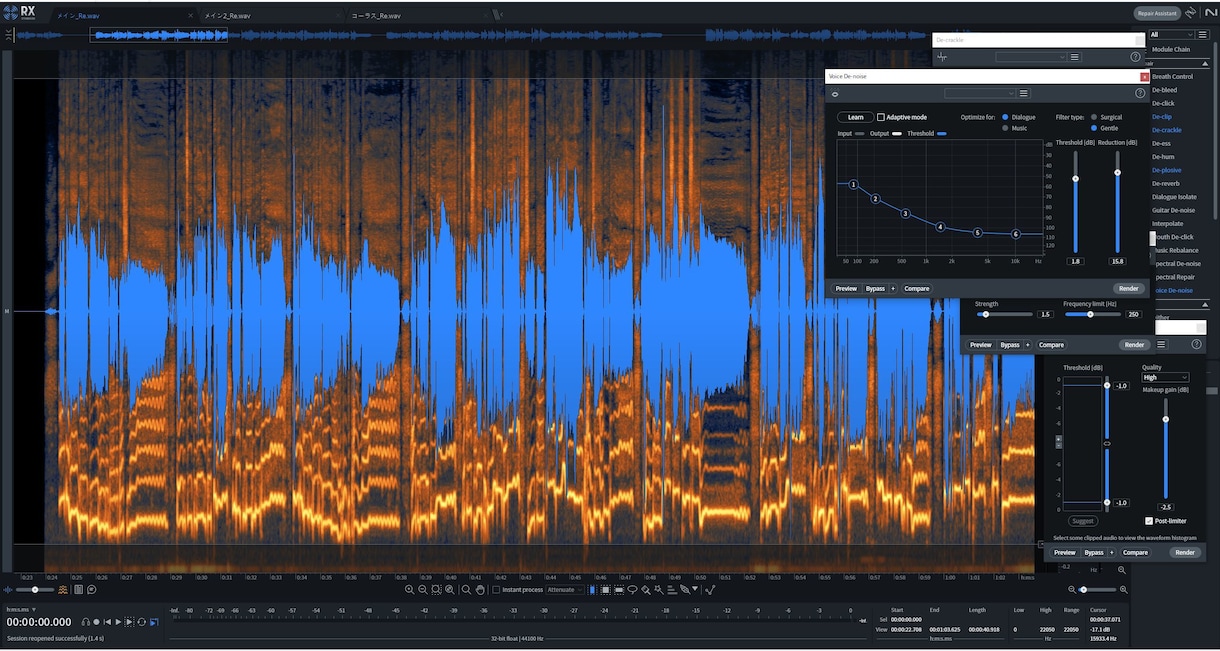Enable Adaptive mode checkbox
Viewport: 1220px width, 651px height.
tap(881, 117)
